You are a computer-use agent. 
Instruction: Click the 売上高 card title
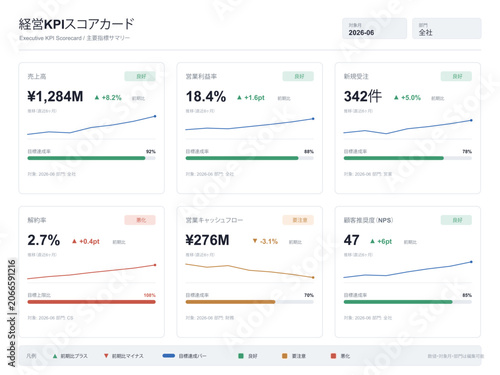point(37,76)
